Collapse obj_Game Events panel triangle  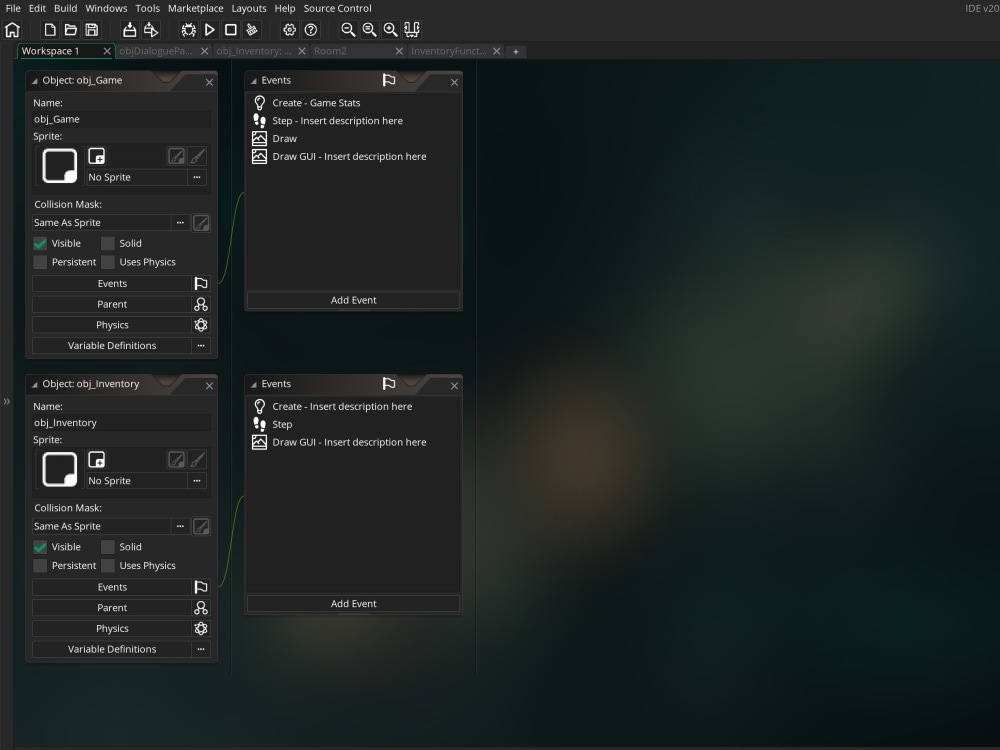[253, 81]
